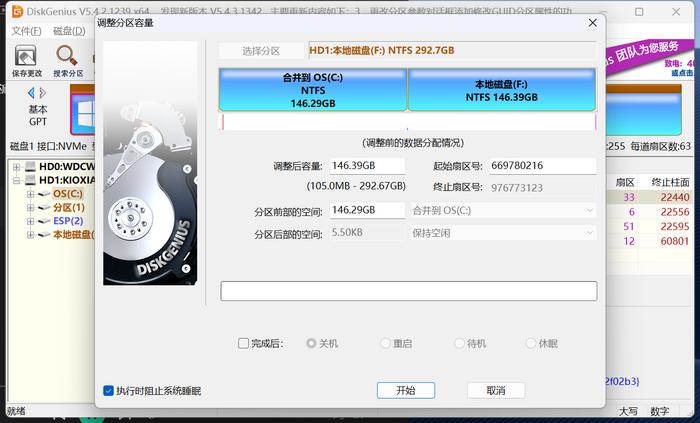The height and width of the screenshot is (423, 700).
Task: Click the 取消 button
Action: click(x=496, y=390)
